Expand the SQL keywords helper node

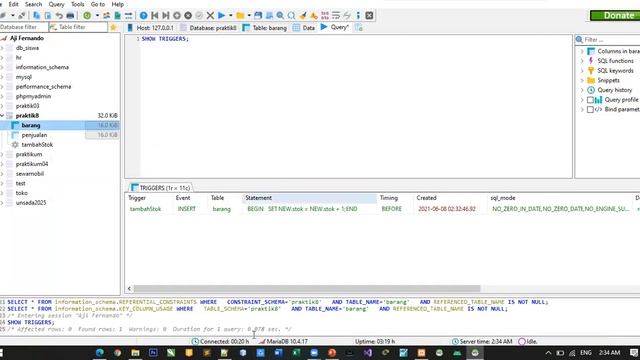tap(582, 71)
